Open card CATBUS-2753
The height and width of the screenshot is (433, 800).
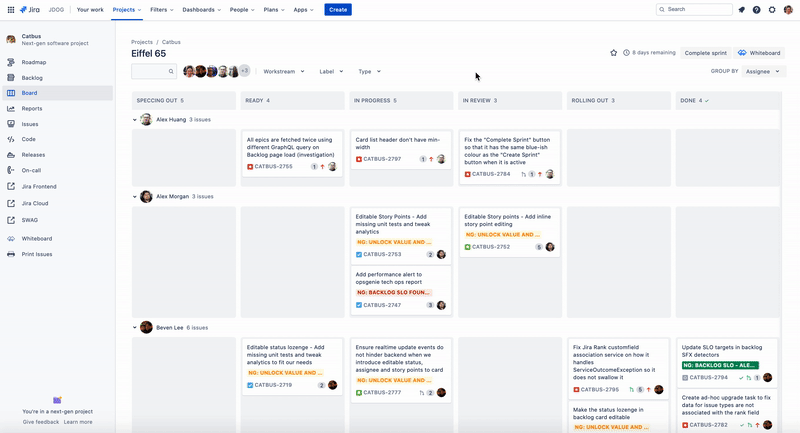(x=401, y=235)
